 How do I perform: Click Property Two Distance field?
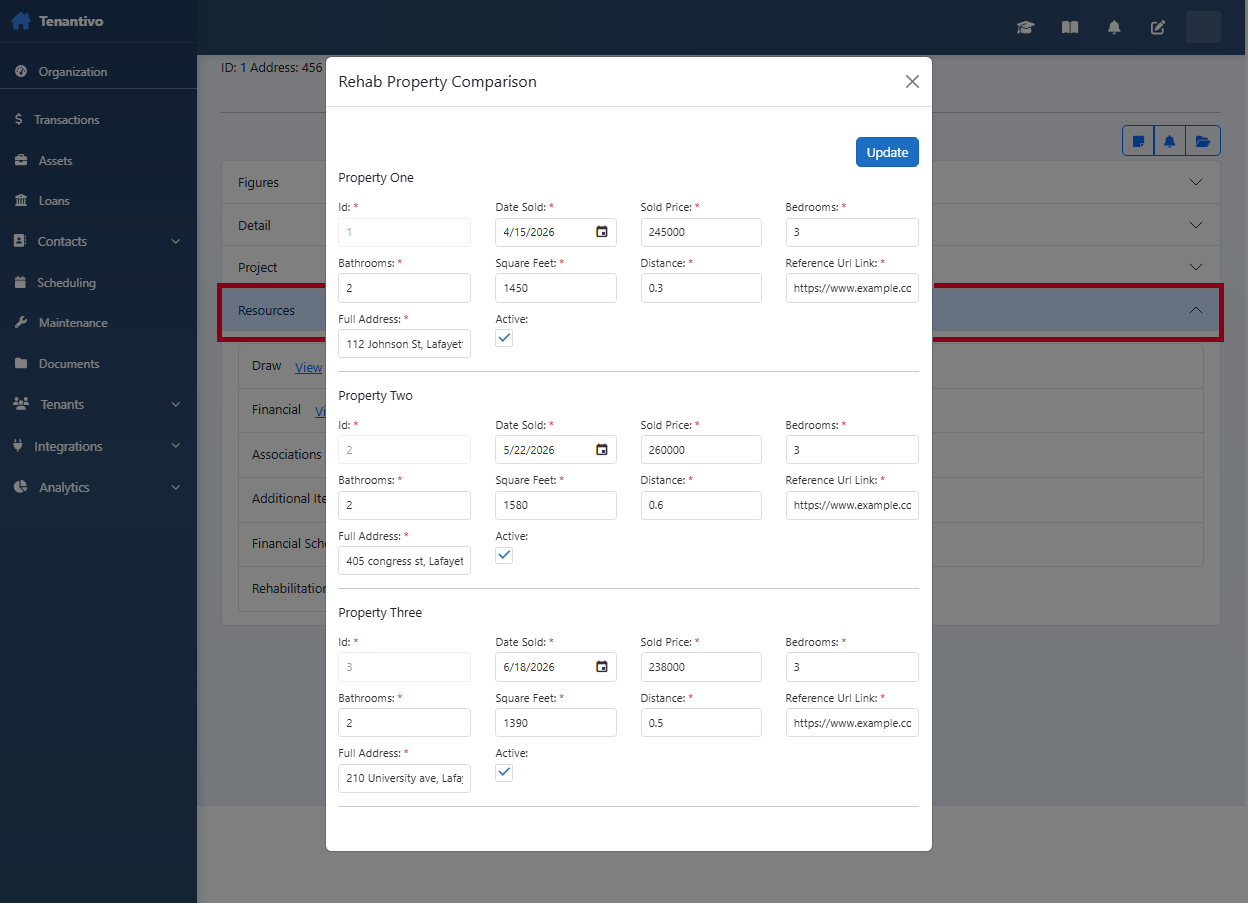[701, 505]
